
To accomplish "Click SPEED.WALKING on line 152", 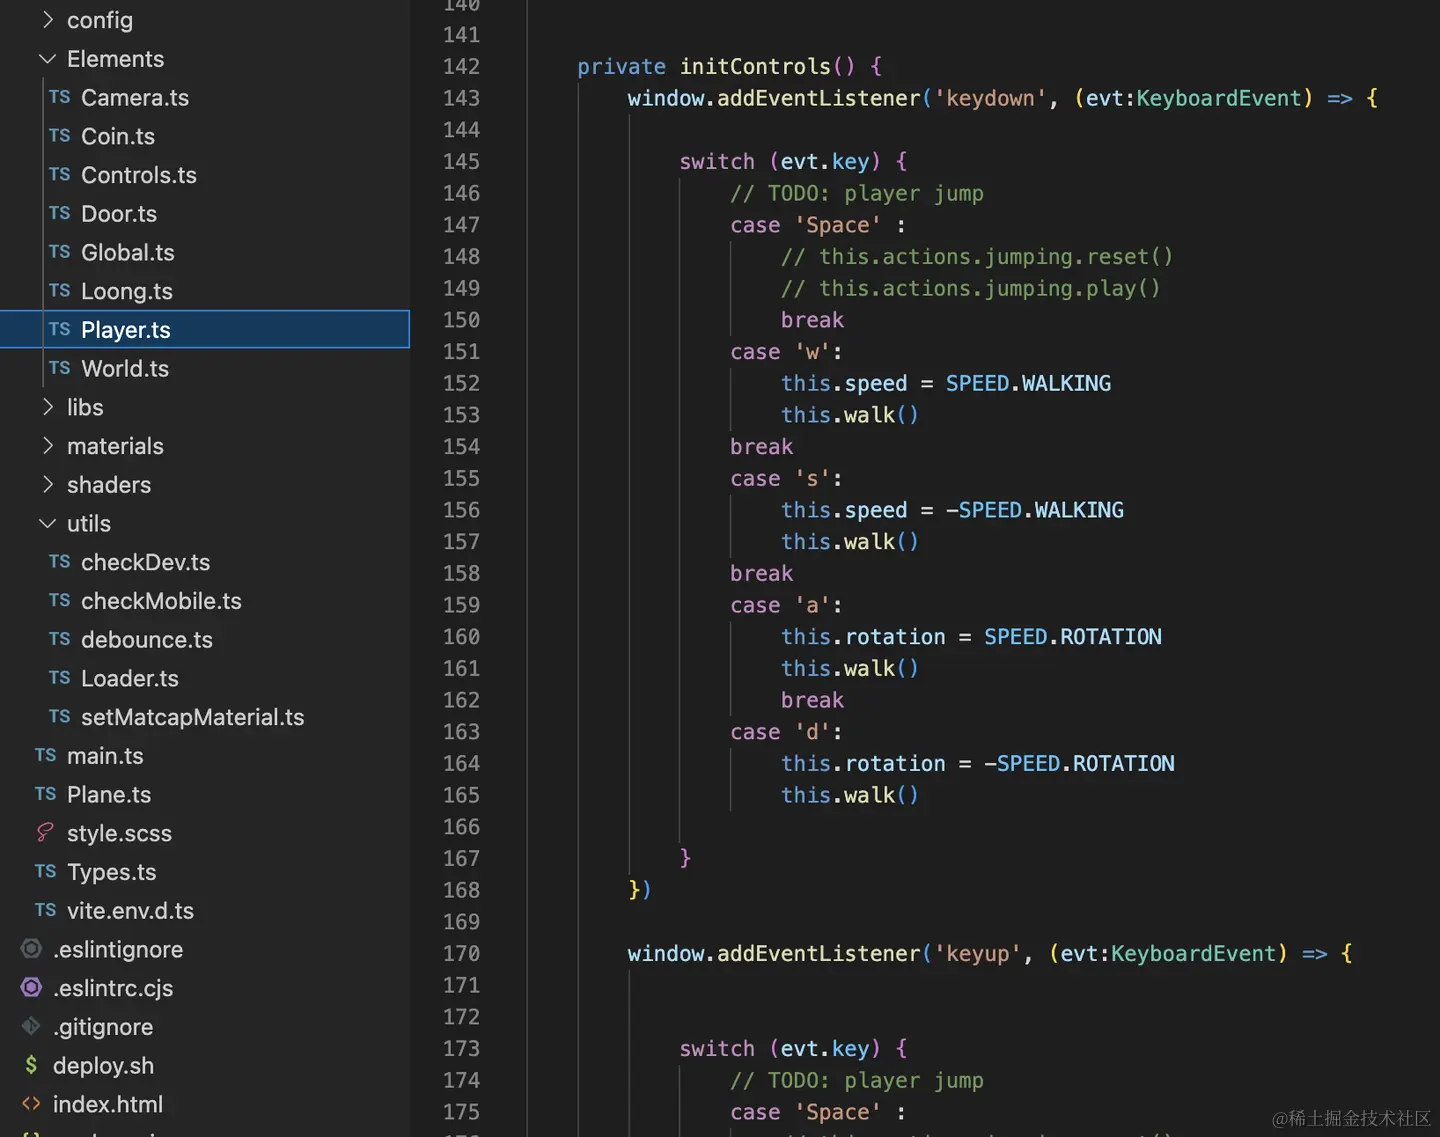I will pyautogui.click(x=1028, y=384).
